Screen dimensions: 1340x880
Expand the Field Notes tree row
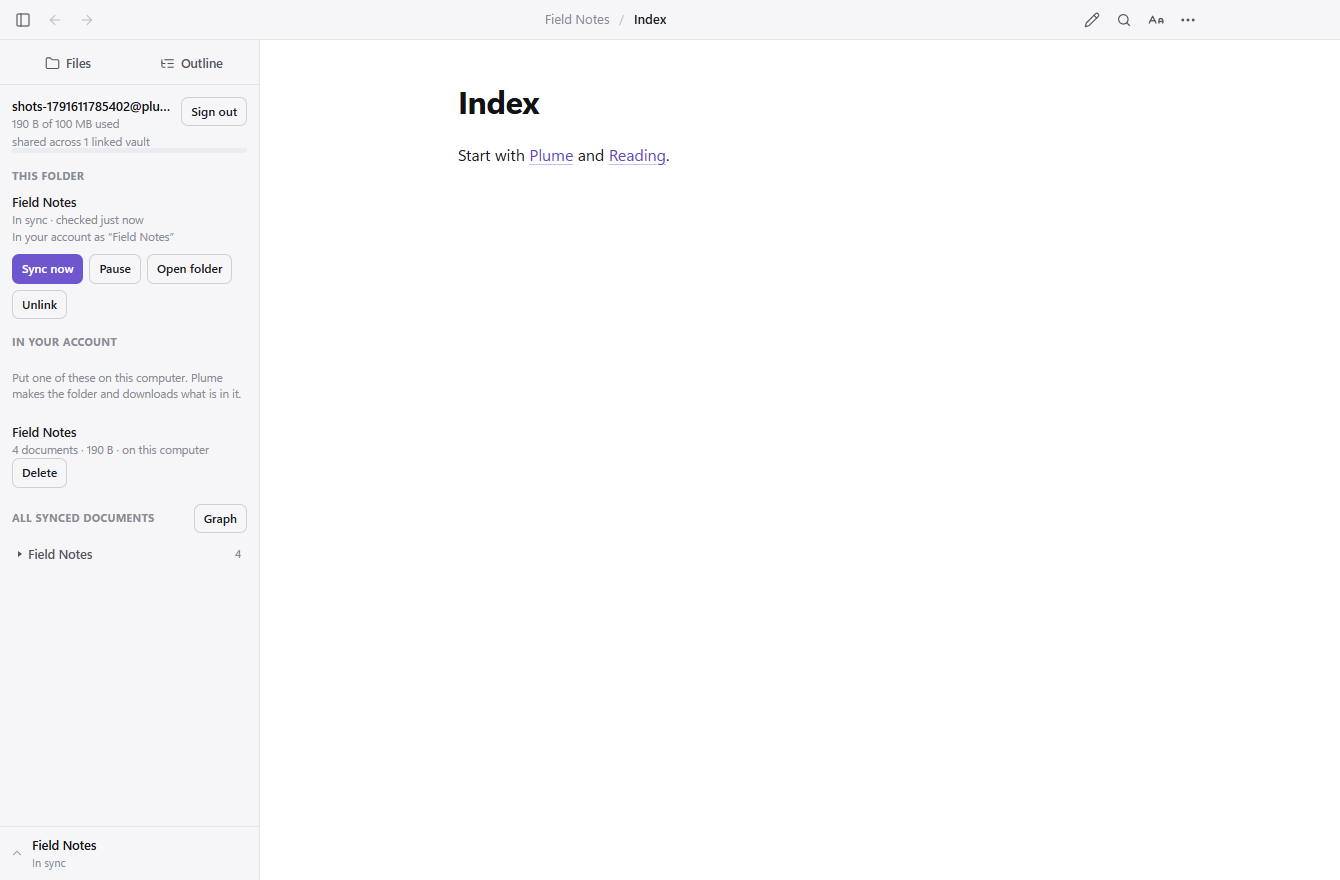tap(129, 554)
